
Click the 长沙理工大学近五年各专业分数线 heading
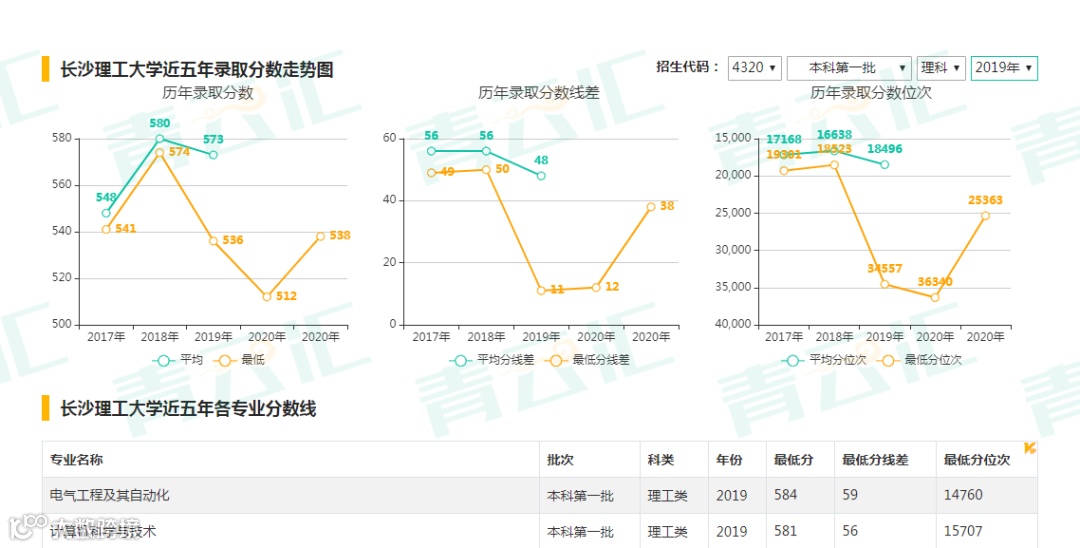tap(188, 408)
